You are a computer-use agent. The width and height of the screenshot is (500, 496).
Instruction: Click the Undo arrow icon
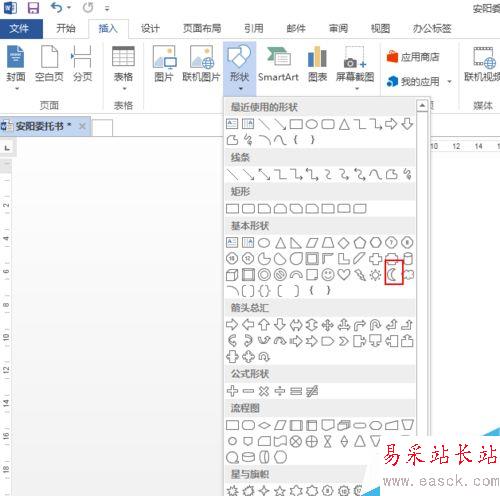57,7
